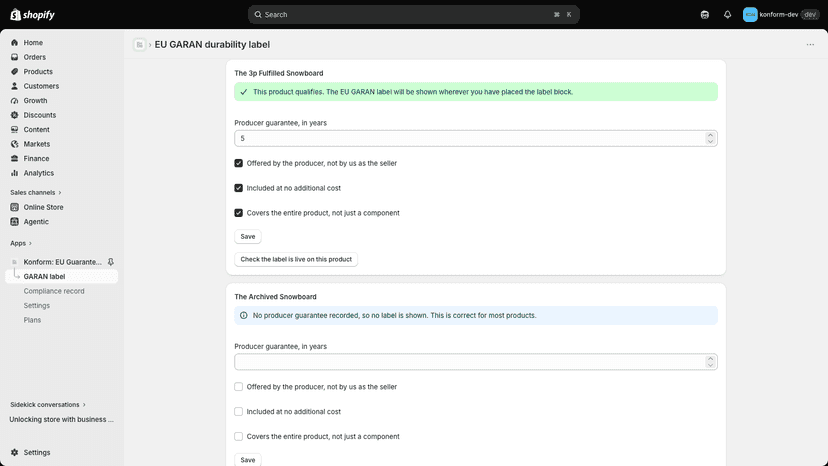Click the Markets globe icon
The image size is (828, 466).
coord(14,144)
